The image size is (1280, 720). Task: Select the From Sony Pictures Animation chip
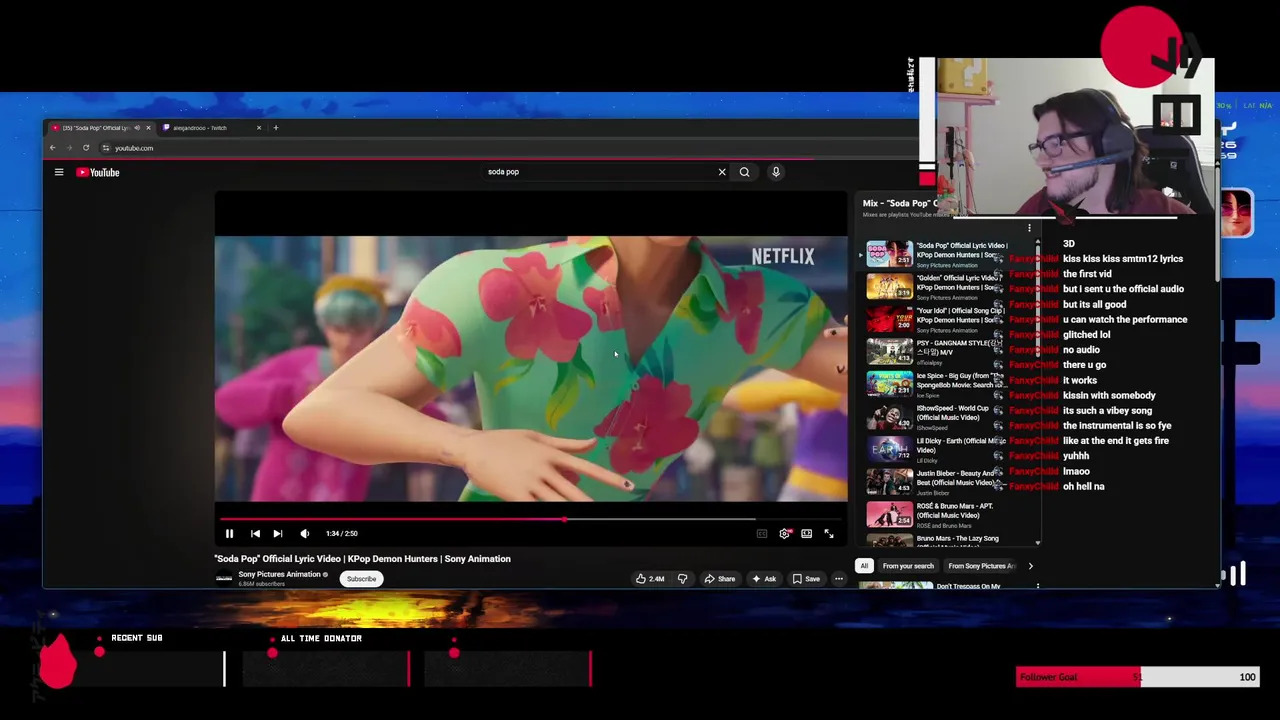pos(981,566)
